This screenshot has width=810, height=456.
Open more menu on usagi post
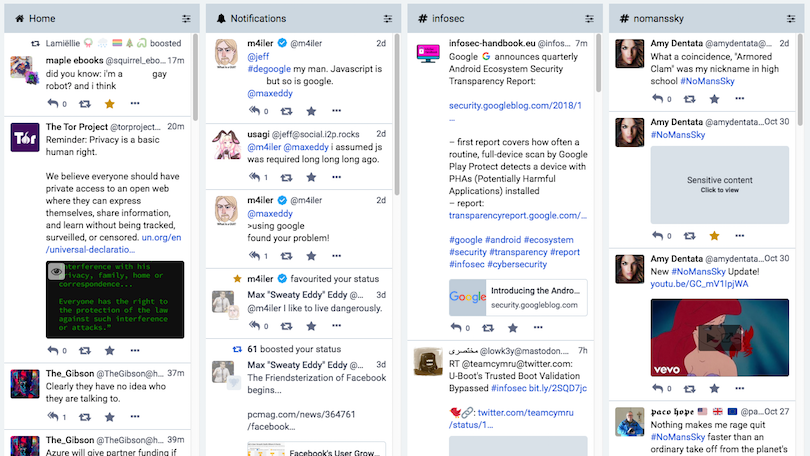pyautogui.click(x=336, y=177)
